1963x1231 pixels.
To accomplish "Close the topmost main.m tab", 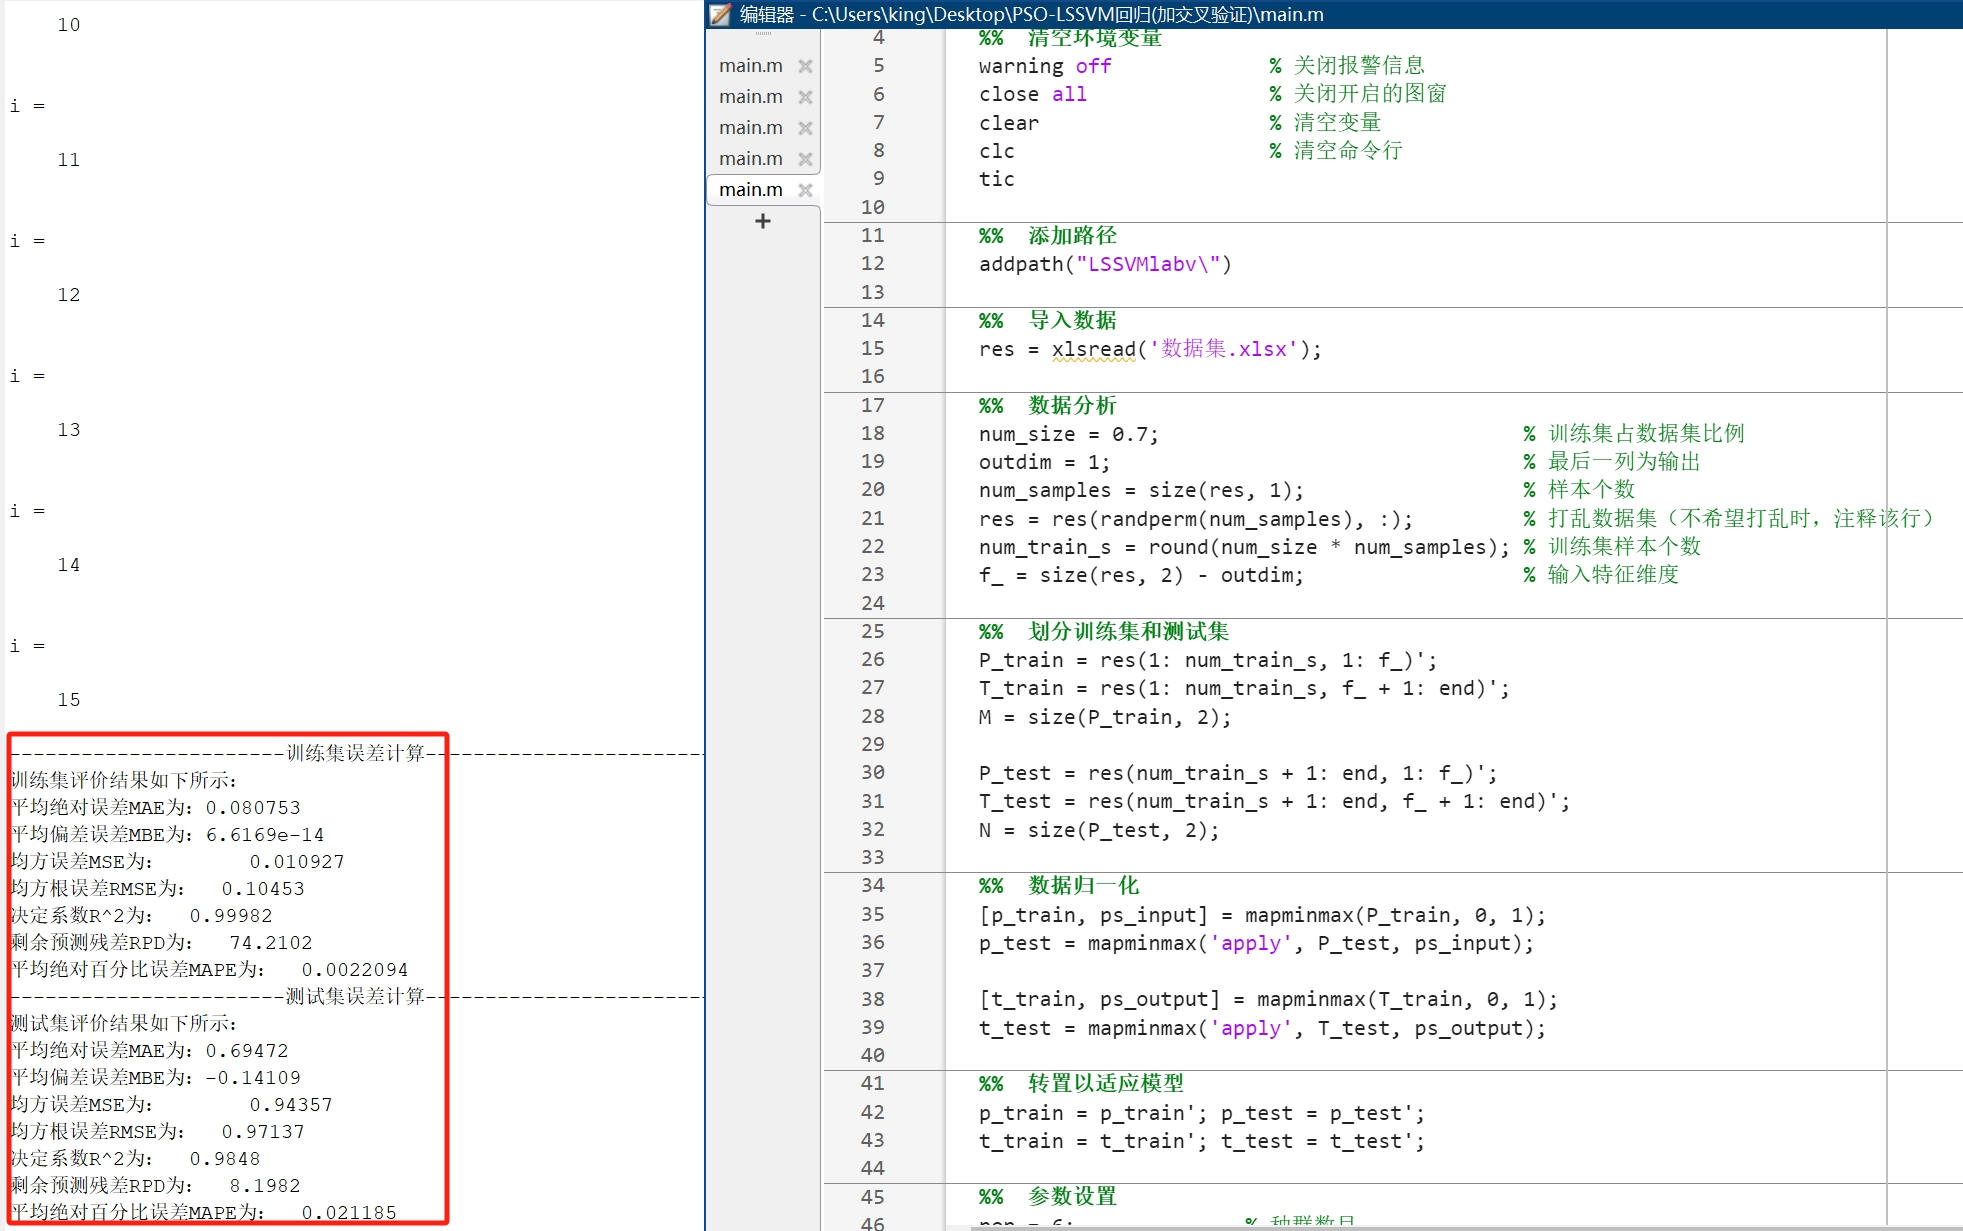I will point(805,66).
